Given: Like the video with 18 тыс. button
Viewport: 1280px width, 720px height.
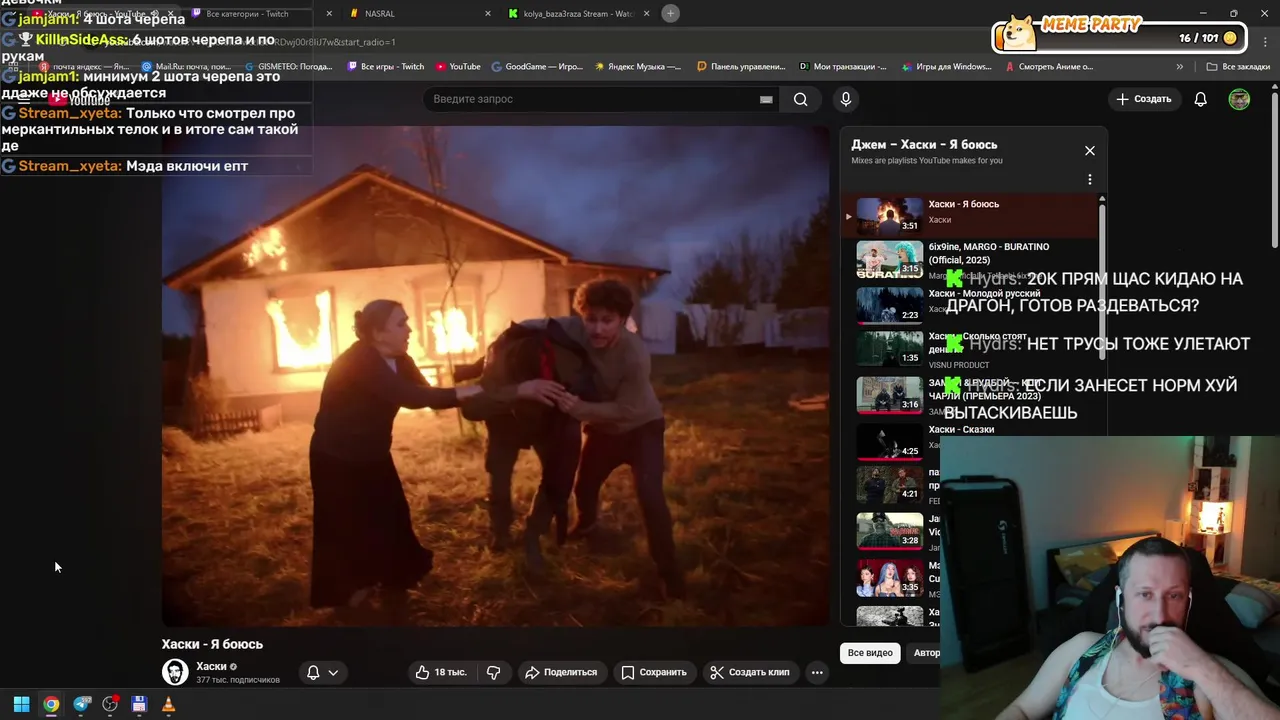Looking at the screenshot, I should point(441,672).
